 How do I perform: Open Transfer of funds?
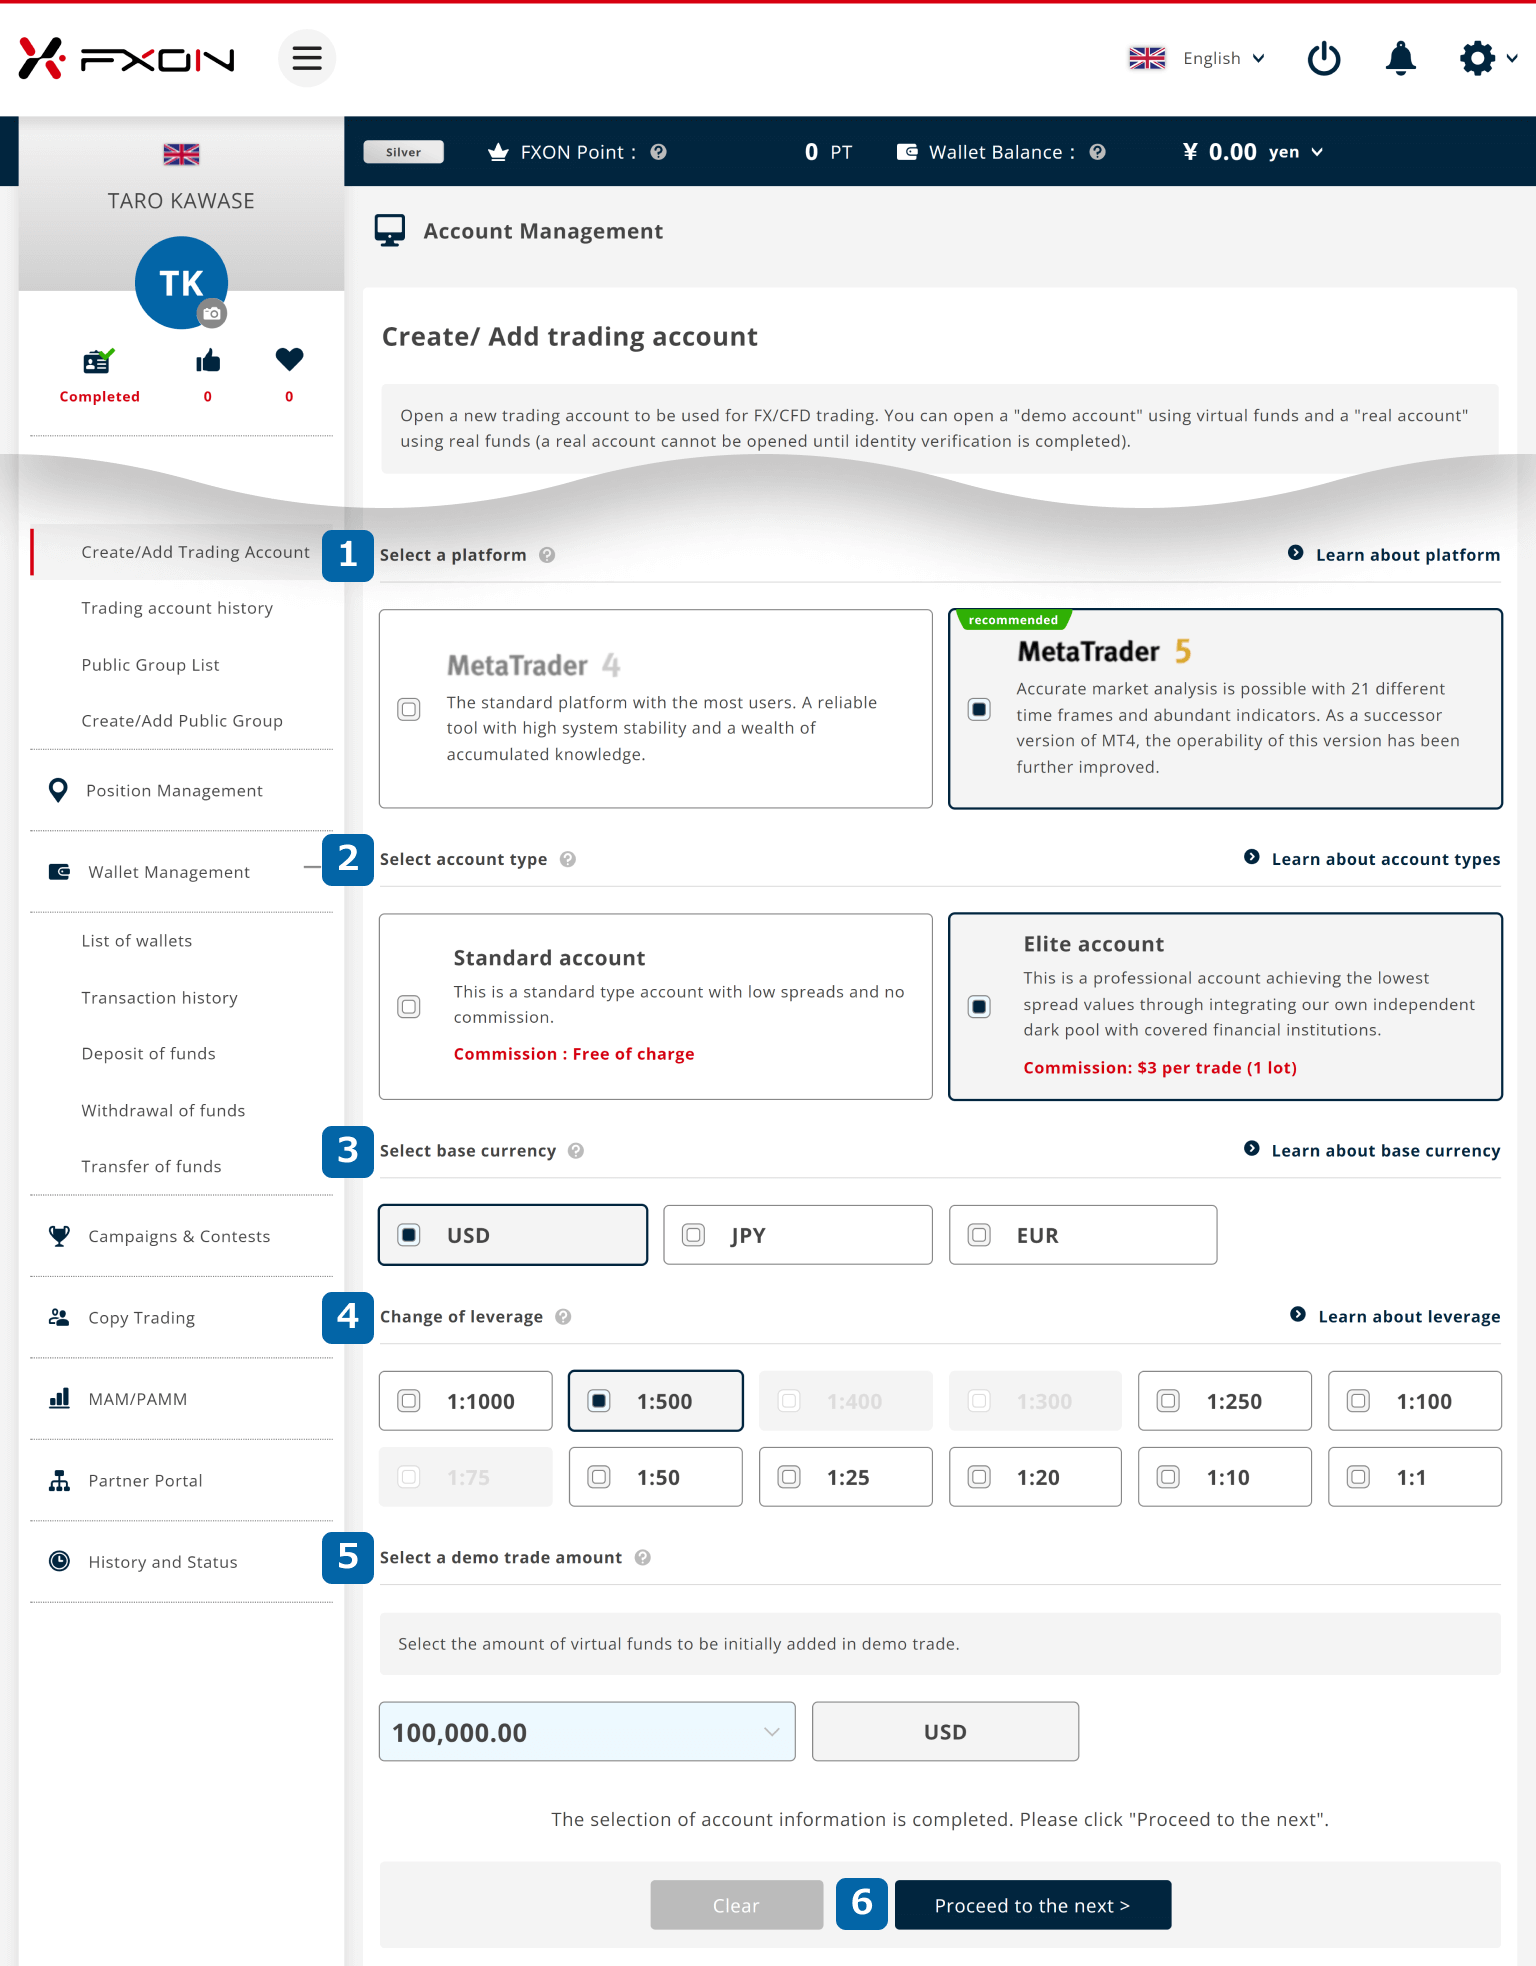coord(151,1167)
